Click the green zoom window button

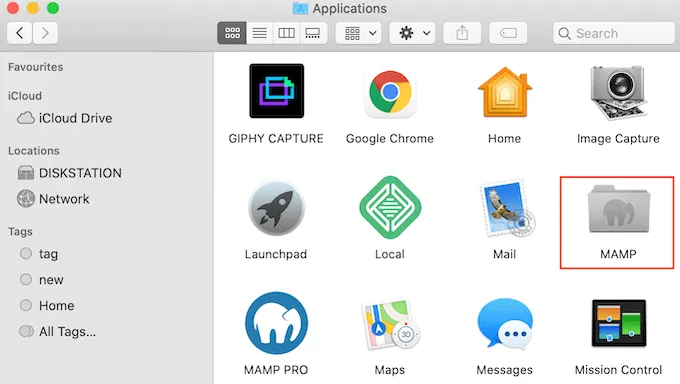[x=53, y=8]
